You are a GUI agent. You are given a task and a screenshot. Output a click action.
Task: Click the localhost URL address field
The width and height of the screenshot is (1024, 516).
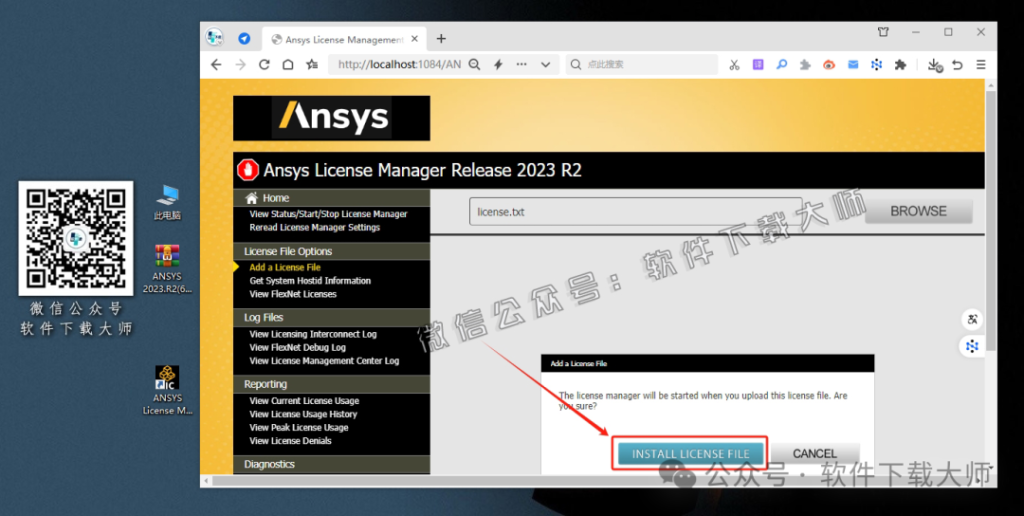click(x=400, y=65)
